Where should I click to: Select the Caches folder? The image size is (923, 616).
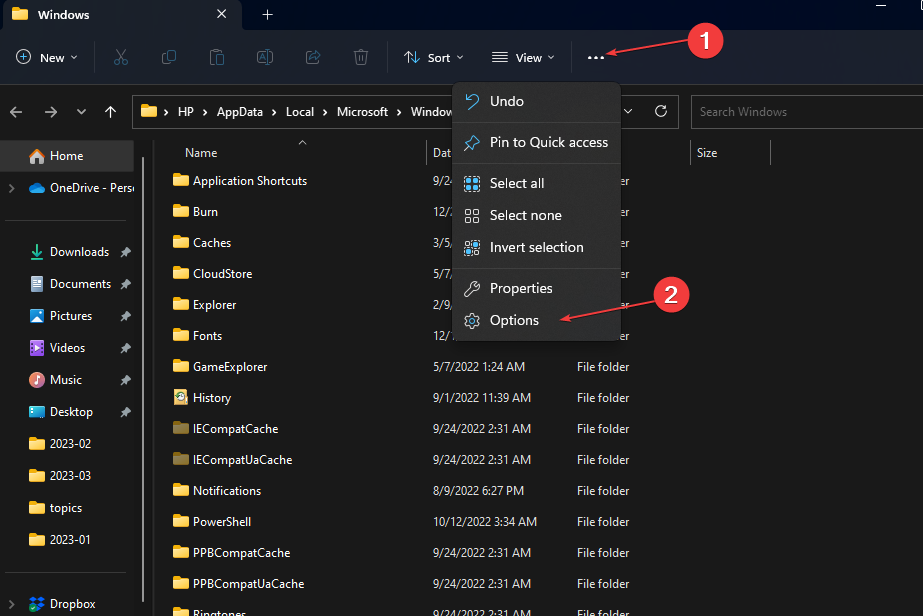click(211, 243)
